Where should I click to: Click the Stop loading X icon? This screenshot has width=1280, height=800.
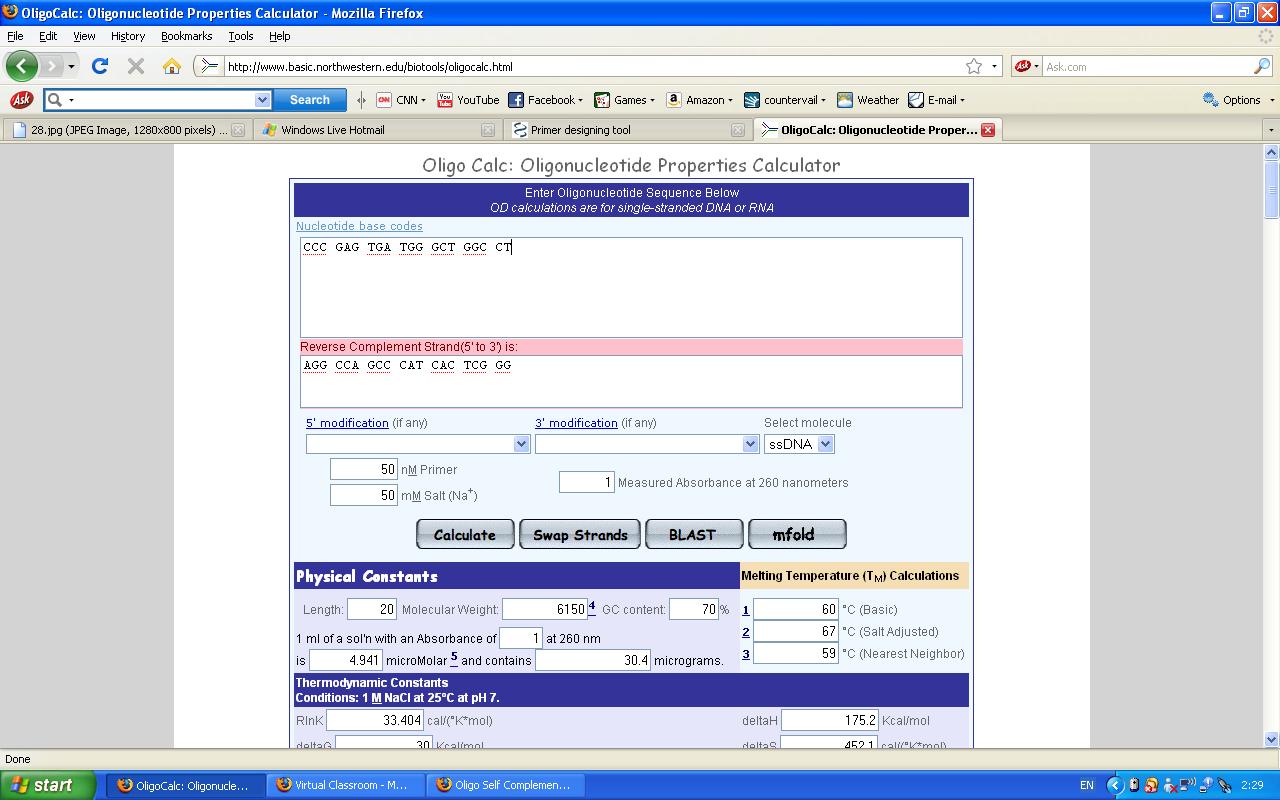136,66
